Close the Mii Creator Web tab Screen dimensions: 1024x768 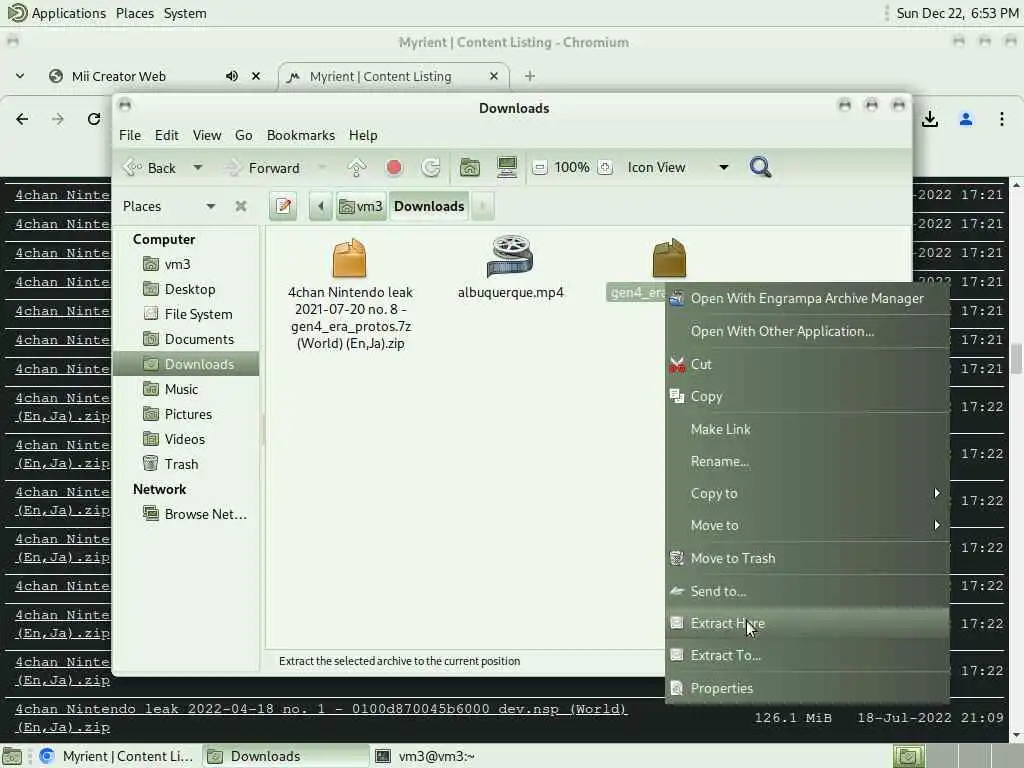[256, 76]
